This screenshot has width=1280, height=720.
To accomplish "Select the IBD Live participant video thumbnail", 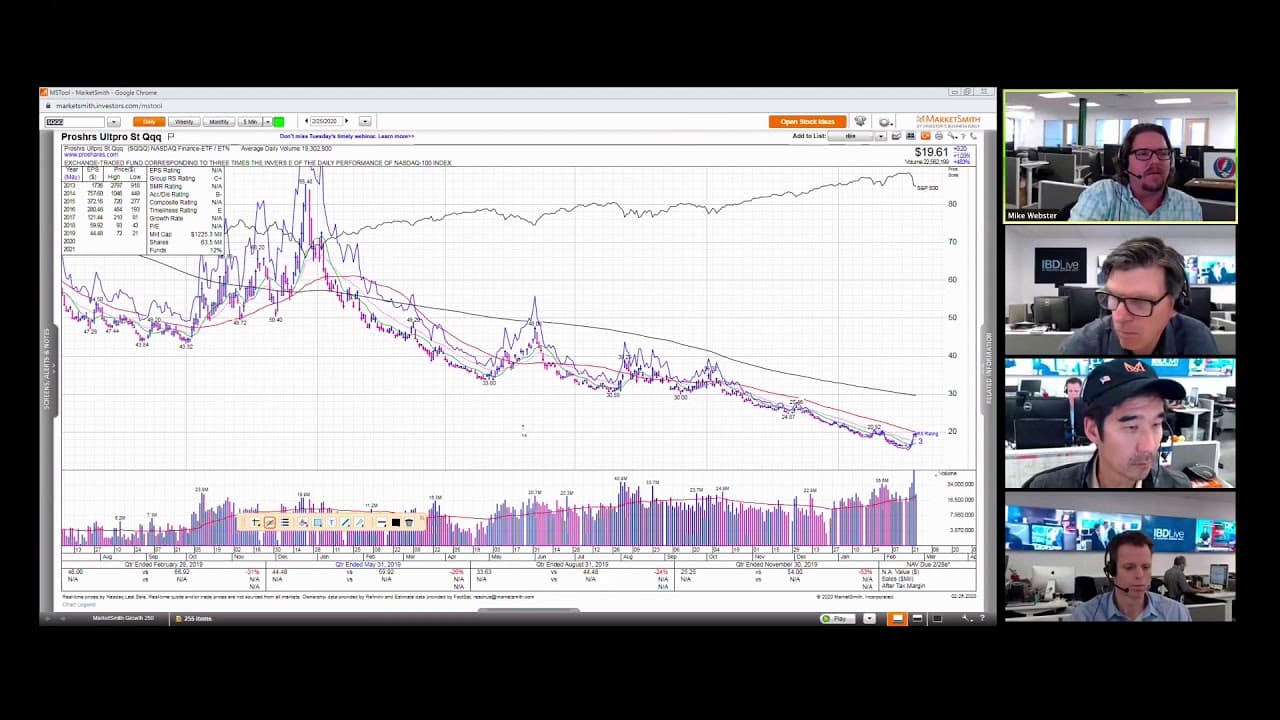I will pos(1120,289).
